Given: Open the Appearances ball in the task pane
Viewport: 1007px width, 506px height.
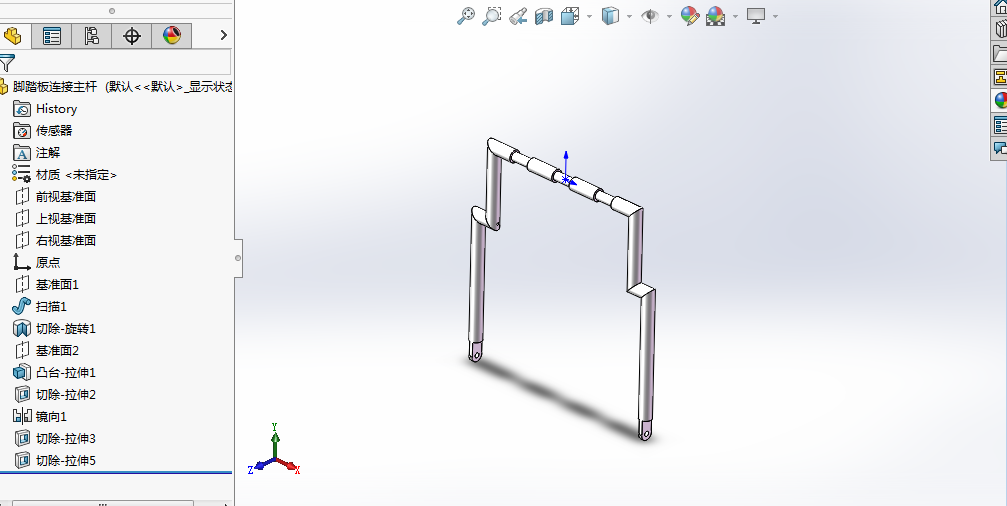Looking at the screenshot, I should pos(1001,100).
